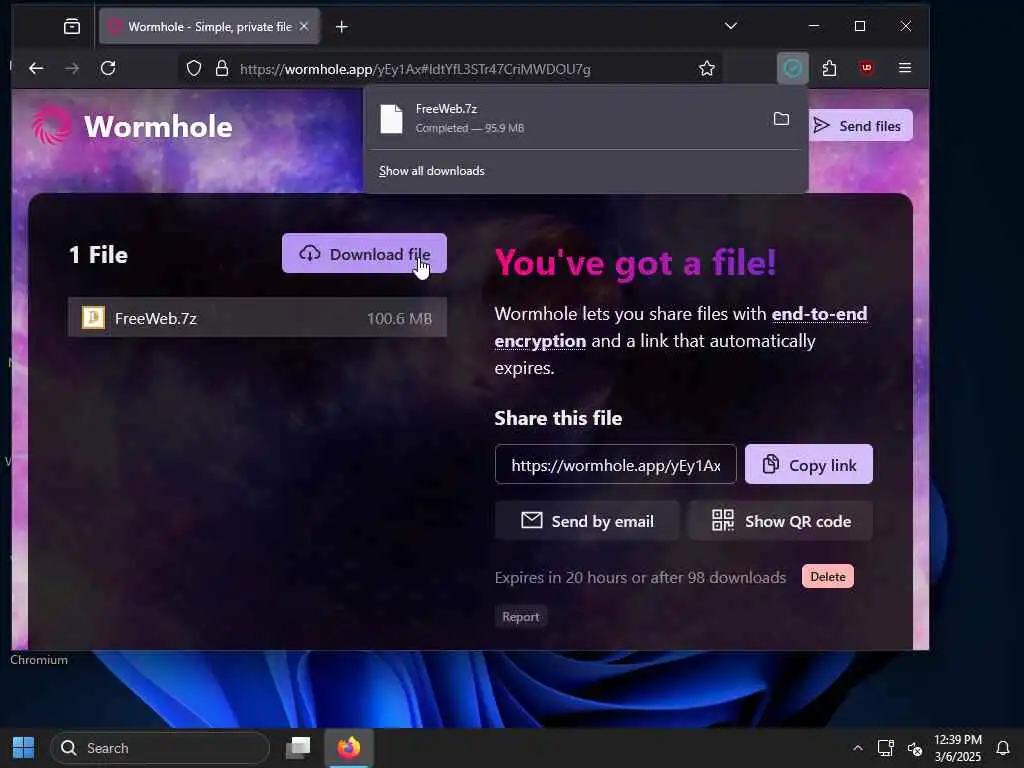Select the FreeWeb.7z file row
The width and height of the screenshot is (1024, 768).
[x=257, y=318]
